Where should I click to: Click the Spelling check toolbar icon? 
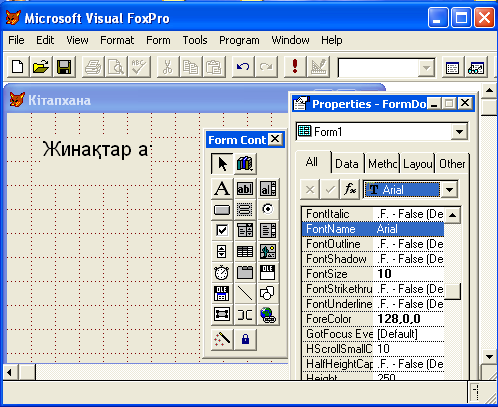pyautogui.click(x=139, y=67)
